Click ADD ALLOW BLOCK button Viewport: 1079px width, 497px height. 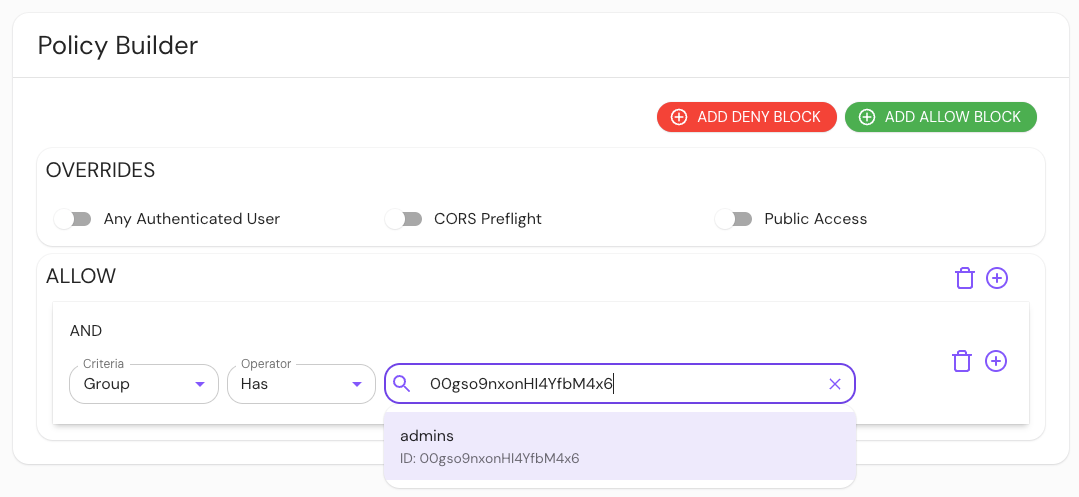[941, 117]
